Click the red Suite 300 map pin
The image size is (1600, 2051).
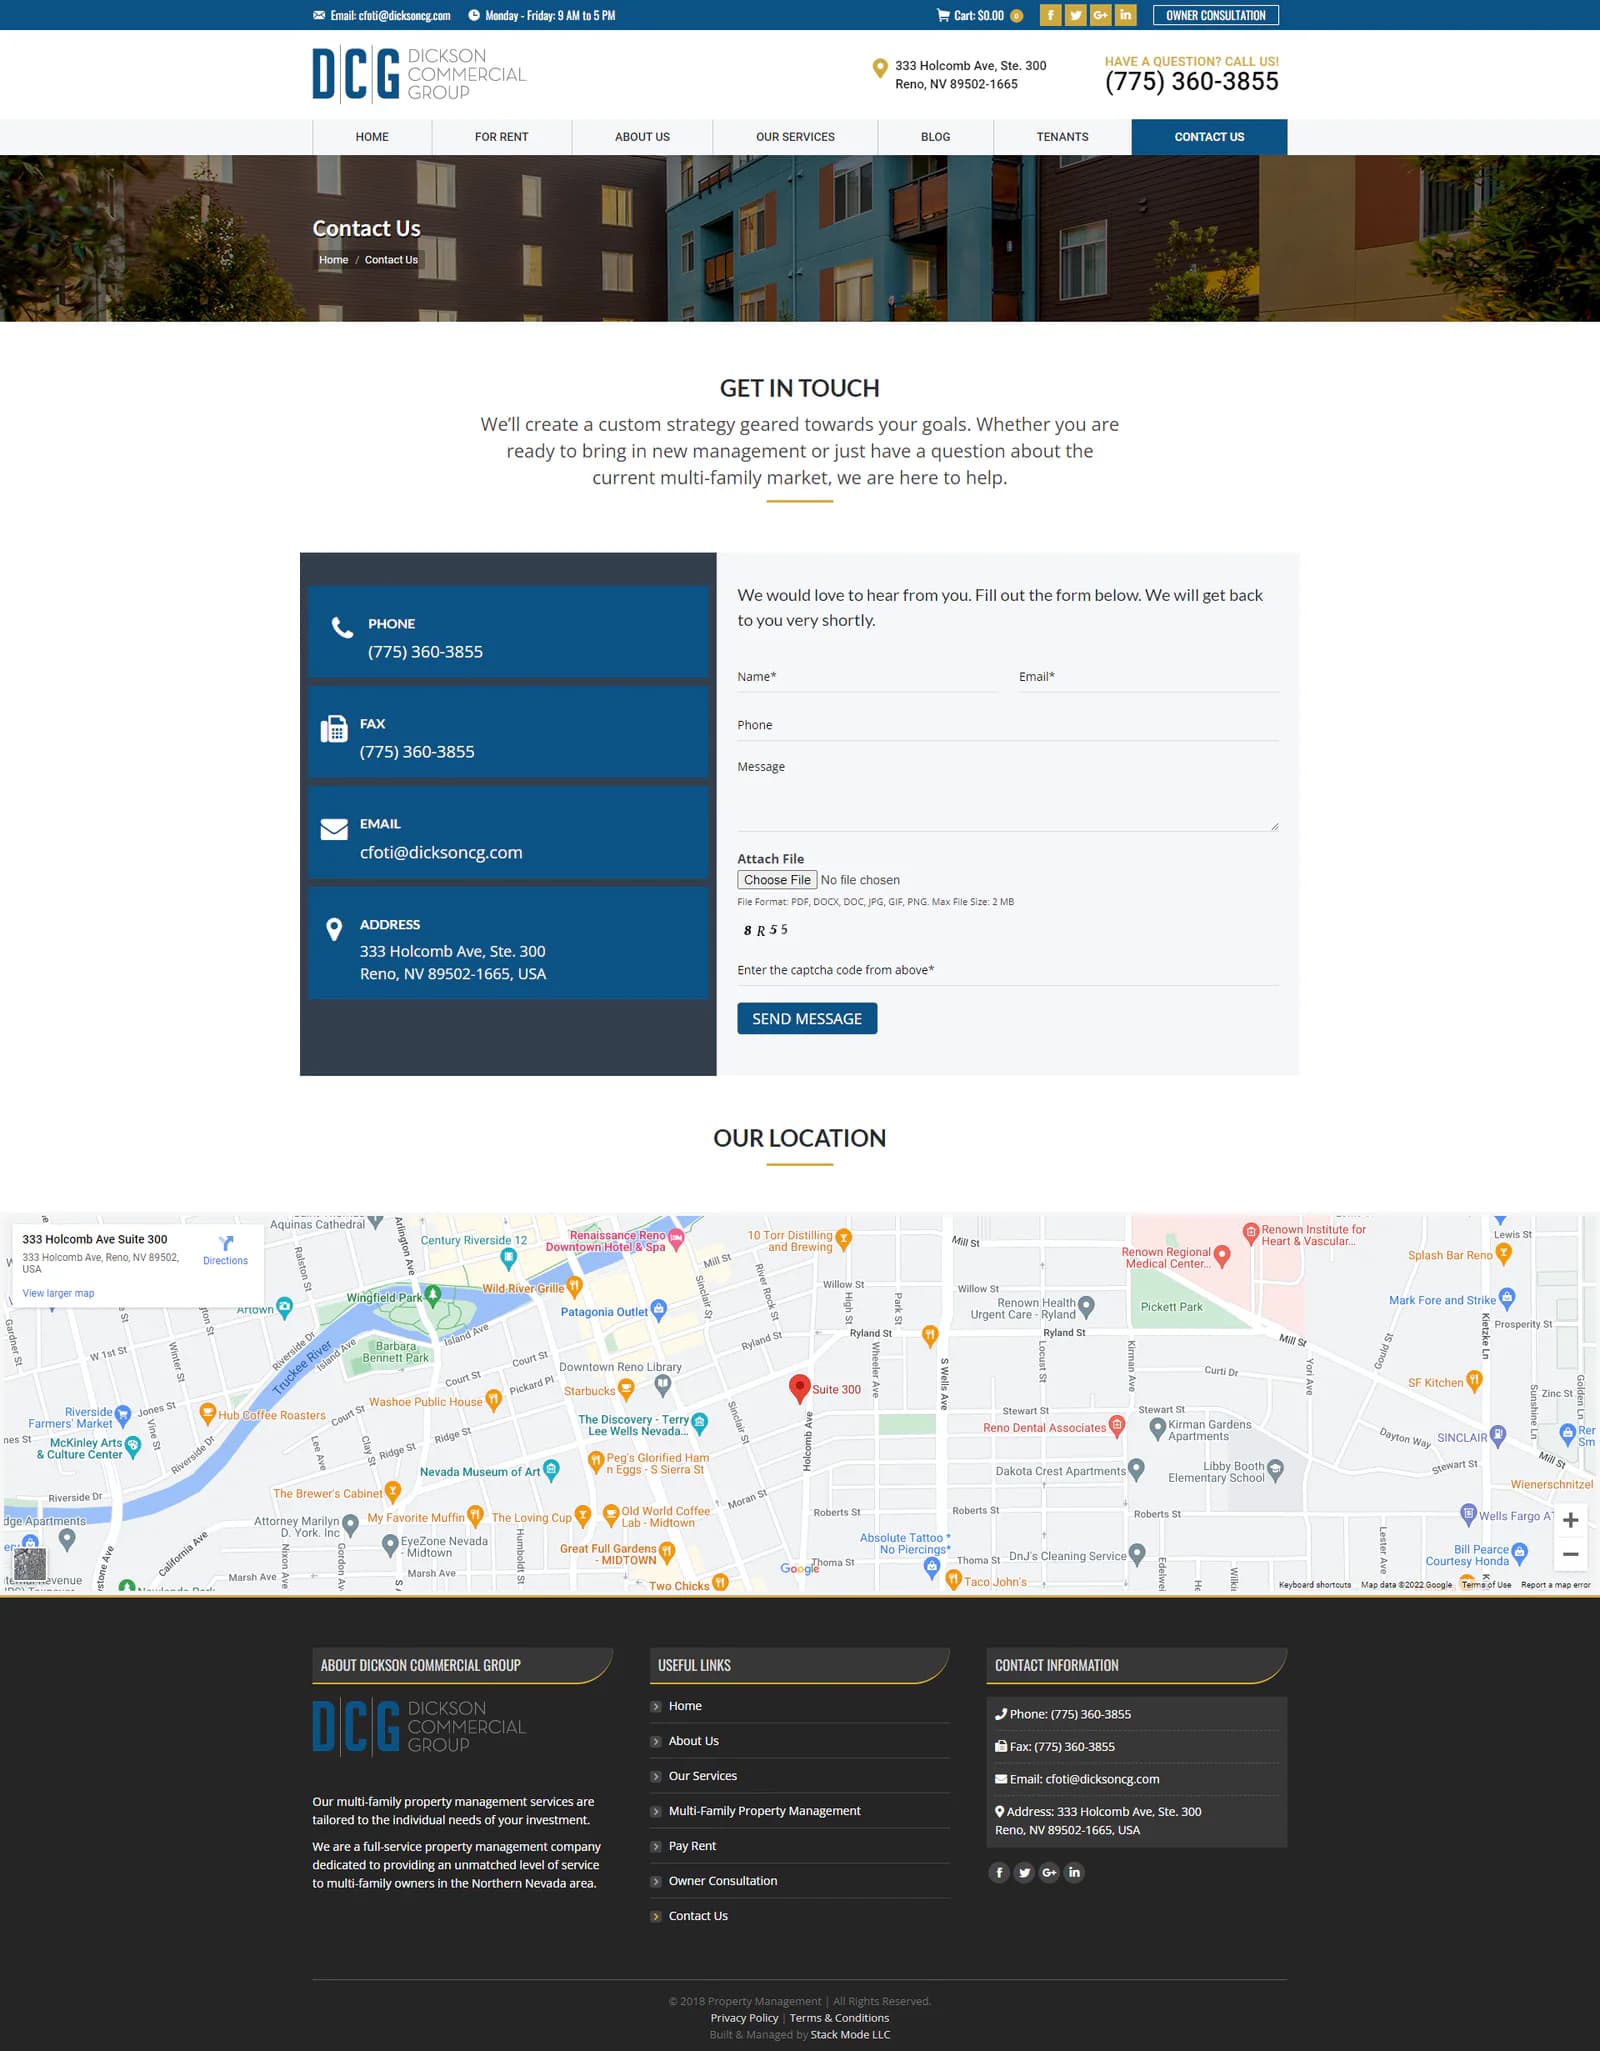799,1388
